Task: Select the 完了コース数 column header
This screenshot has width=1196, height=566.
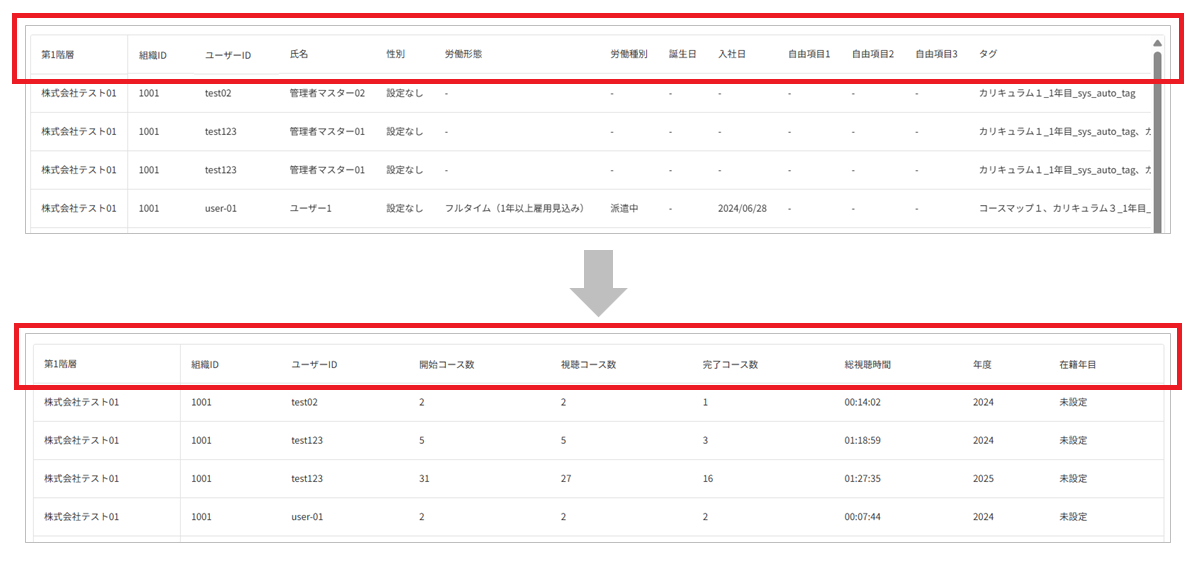Action: pyautogui.click(x=730, y=365)
